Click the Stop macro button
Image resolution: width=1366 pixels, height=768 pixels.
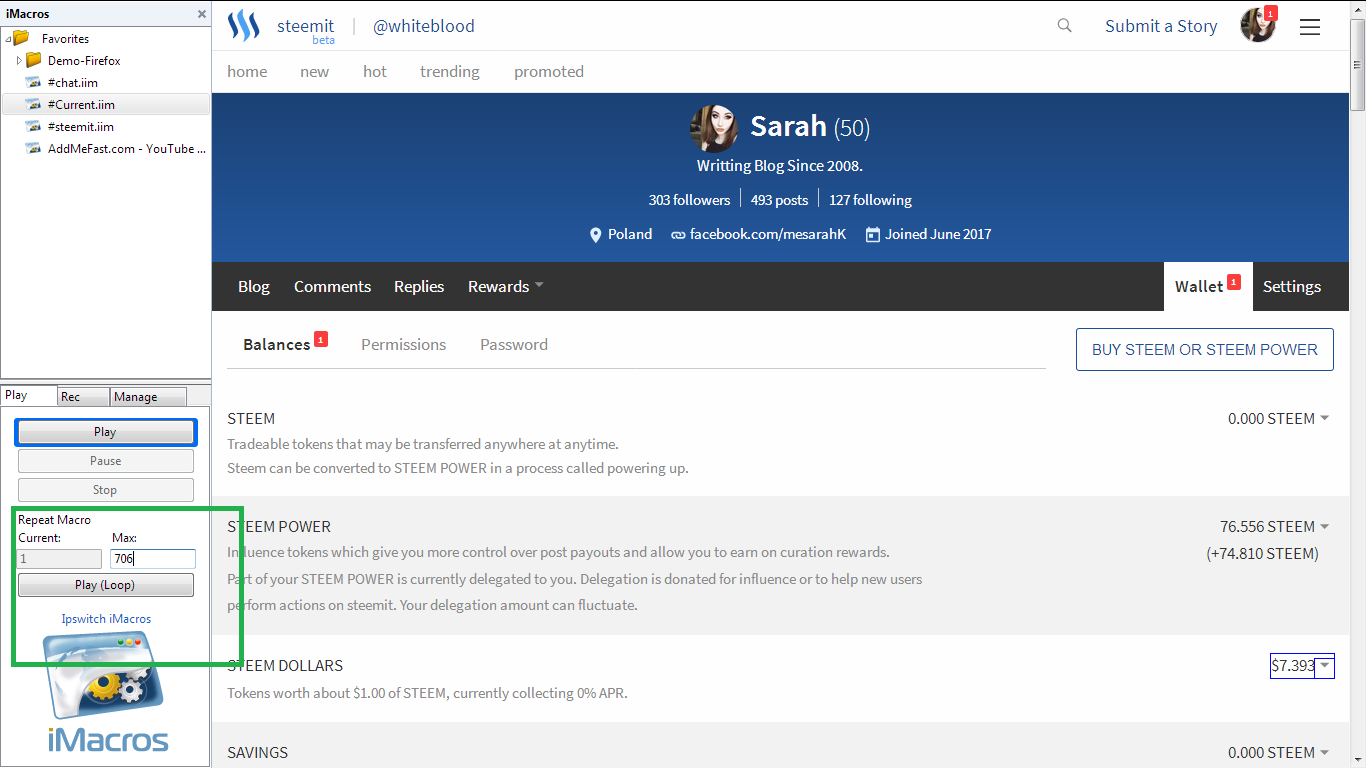[x=106, y=490]
